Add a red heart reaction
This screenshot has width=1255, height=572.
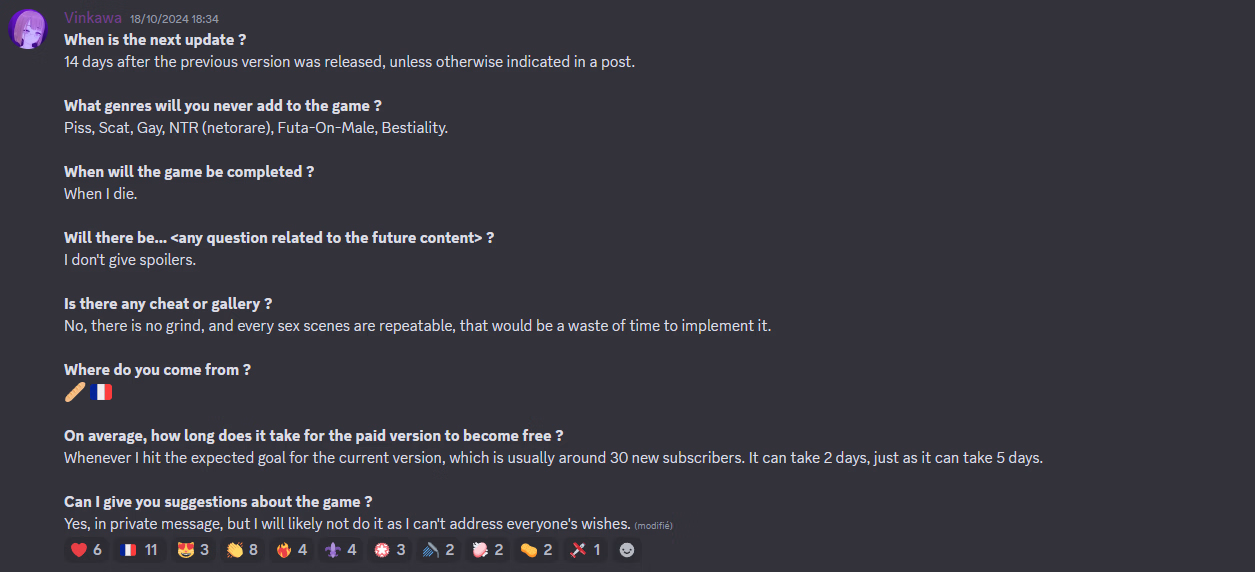point(87,550)
